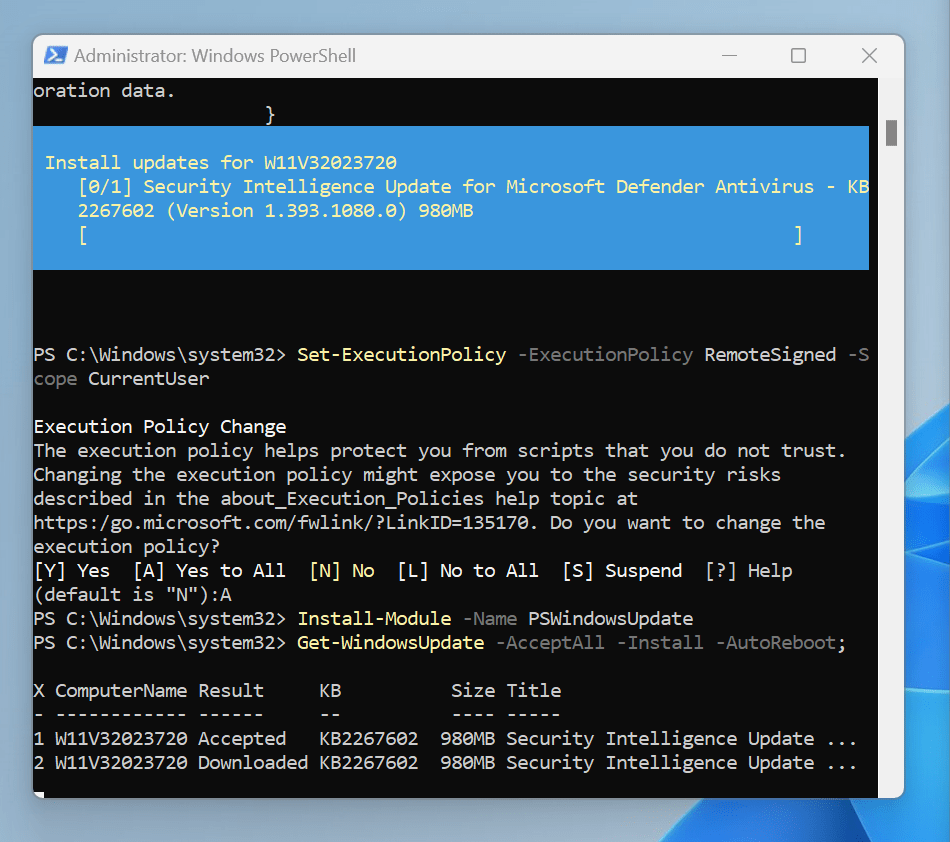The width and height of the screenshot is (950, 842).
Task: Click the 'Size' column header
Action: [x=473, y=691]
